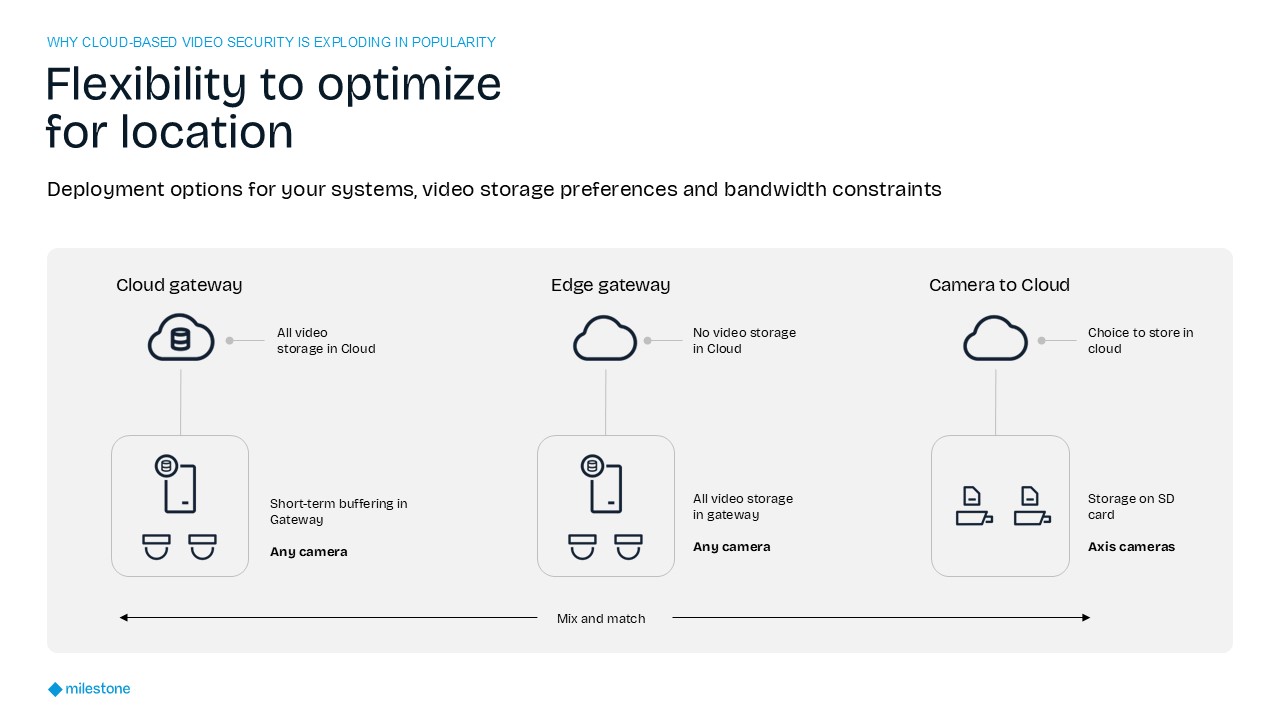Select the 'Edge gateway' heading
This screenshot has height=720, width=1280.
coord(610,285)
